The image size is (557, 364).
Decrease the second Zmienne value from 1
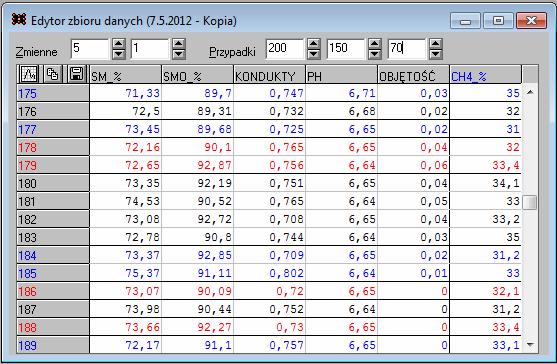(179, 54)
